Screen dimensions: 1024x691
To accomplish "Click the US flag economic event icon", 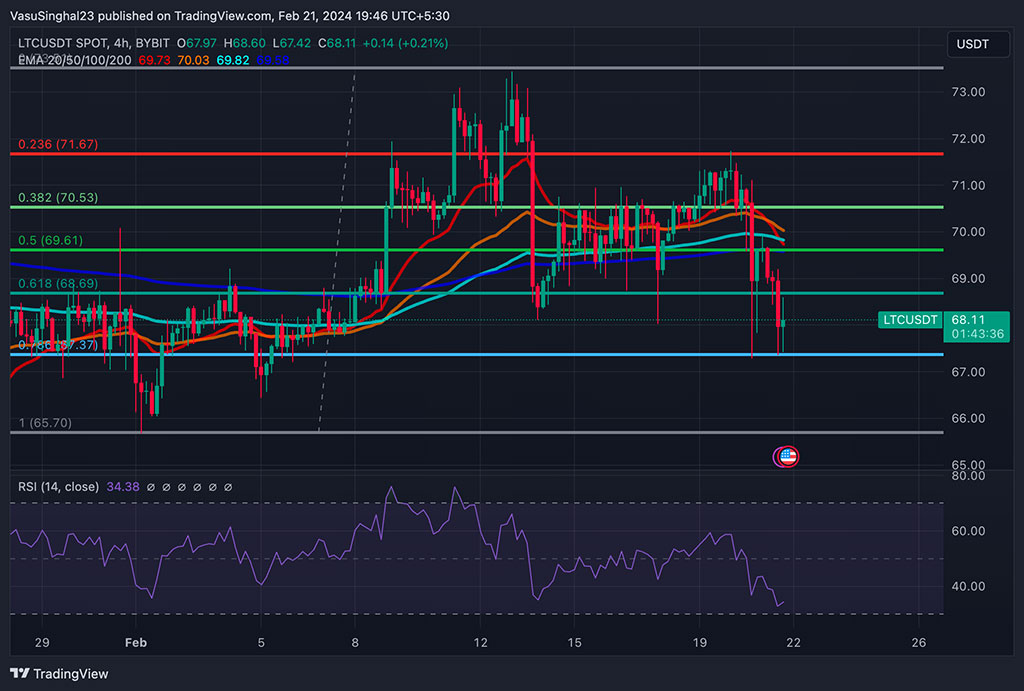I will coord(787,457).
